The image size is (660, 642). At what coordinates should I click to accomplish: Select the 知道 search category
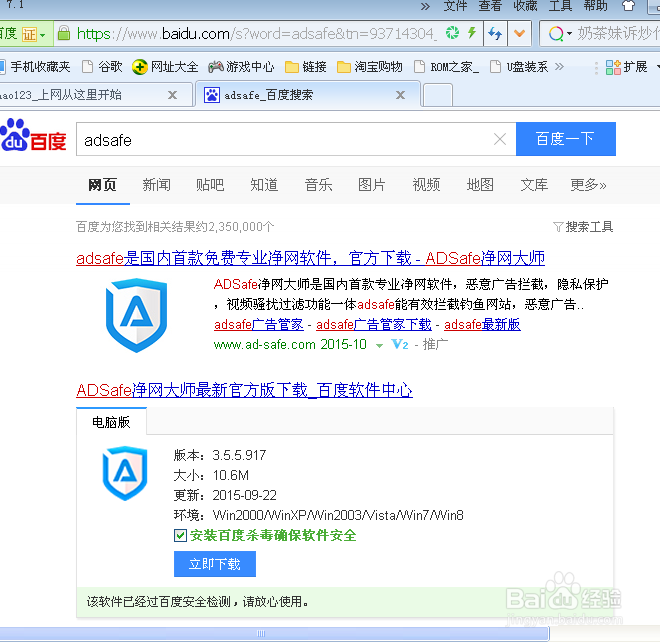click(264, 184)
